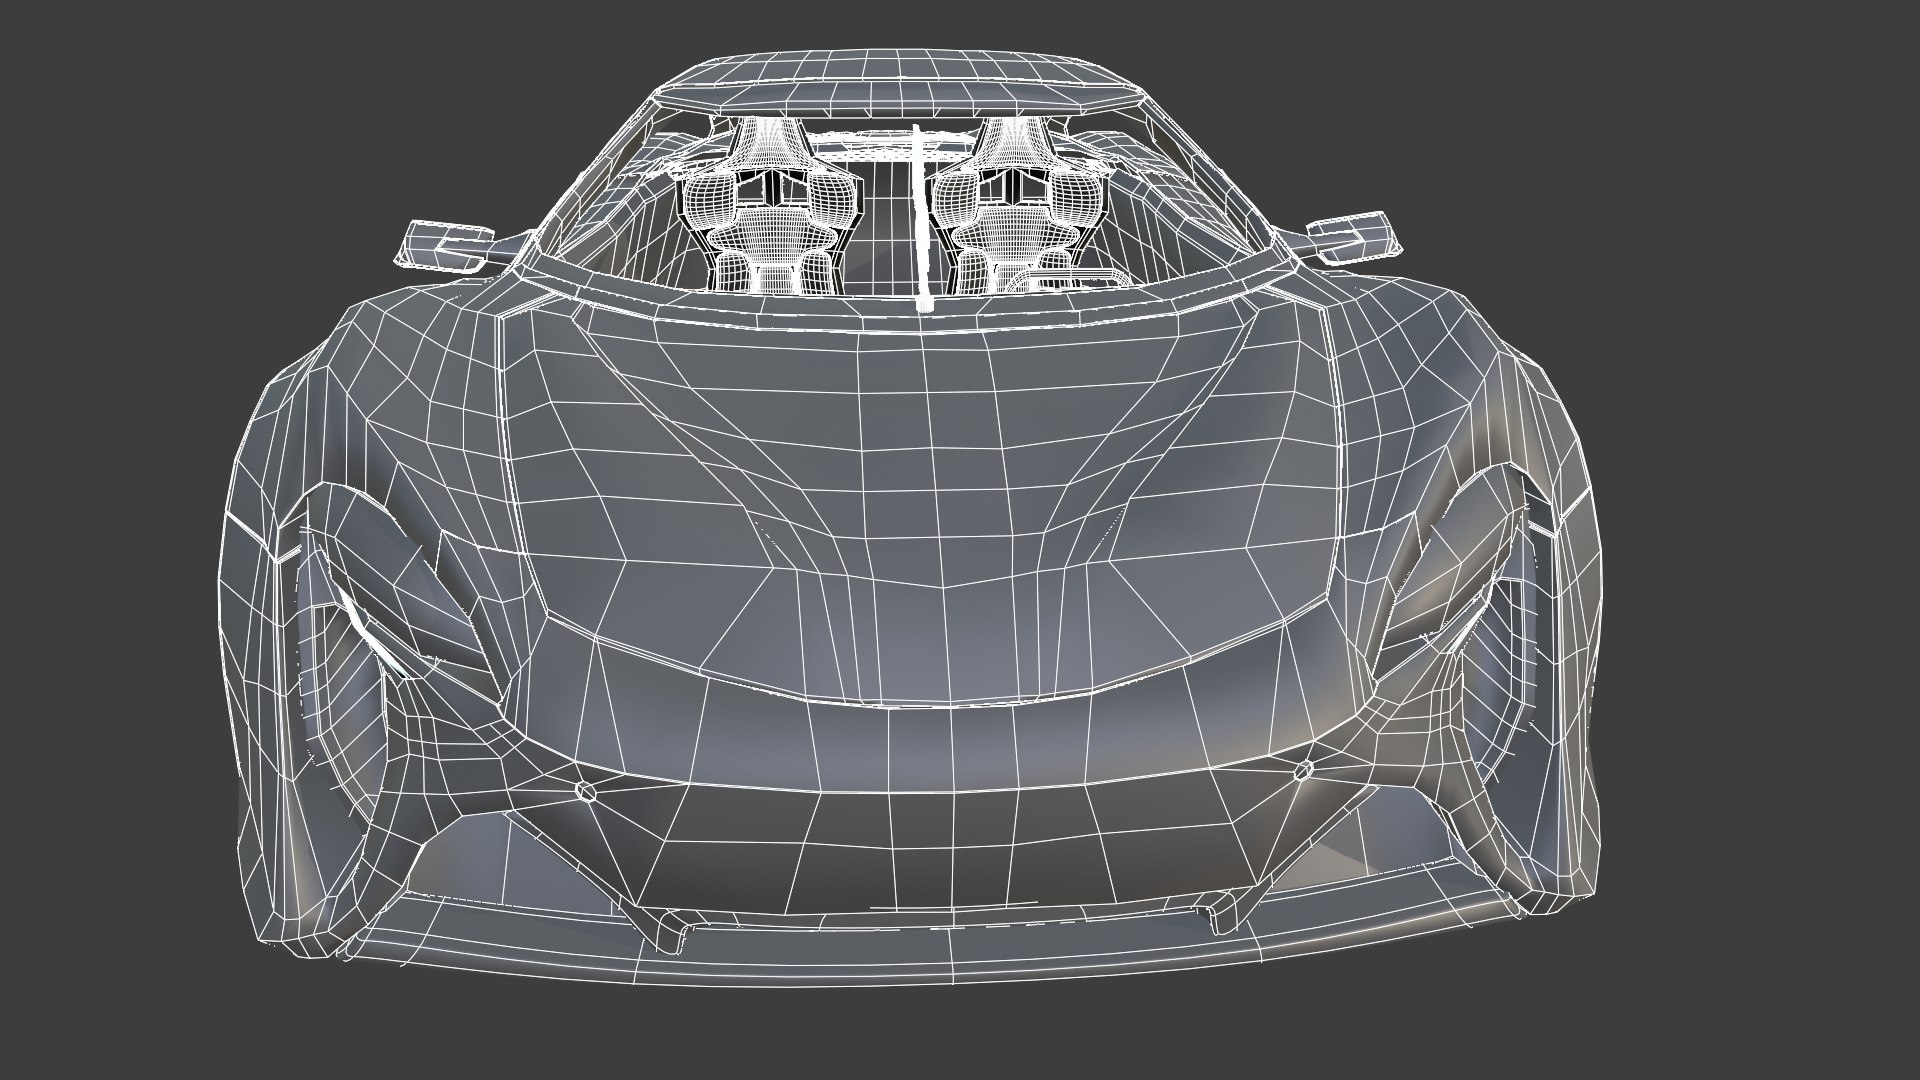1920x1080 pixels.
Task: Click the small round sensor on right bumper
Action: (x=1303, y=770)
